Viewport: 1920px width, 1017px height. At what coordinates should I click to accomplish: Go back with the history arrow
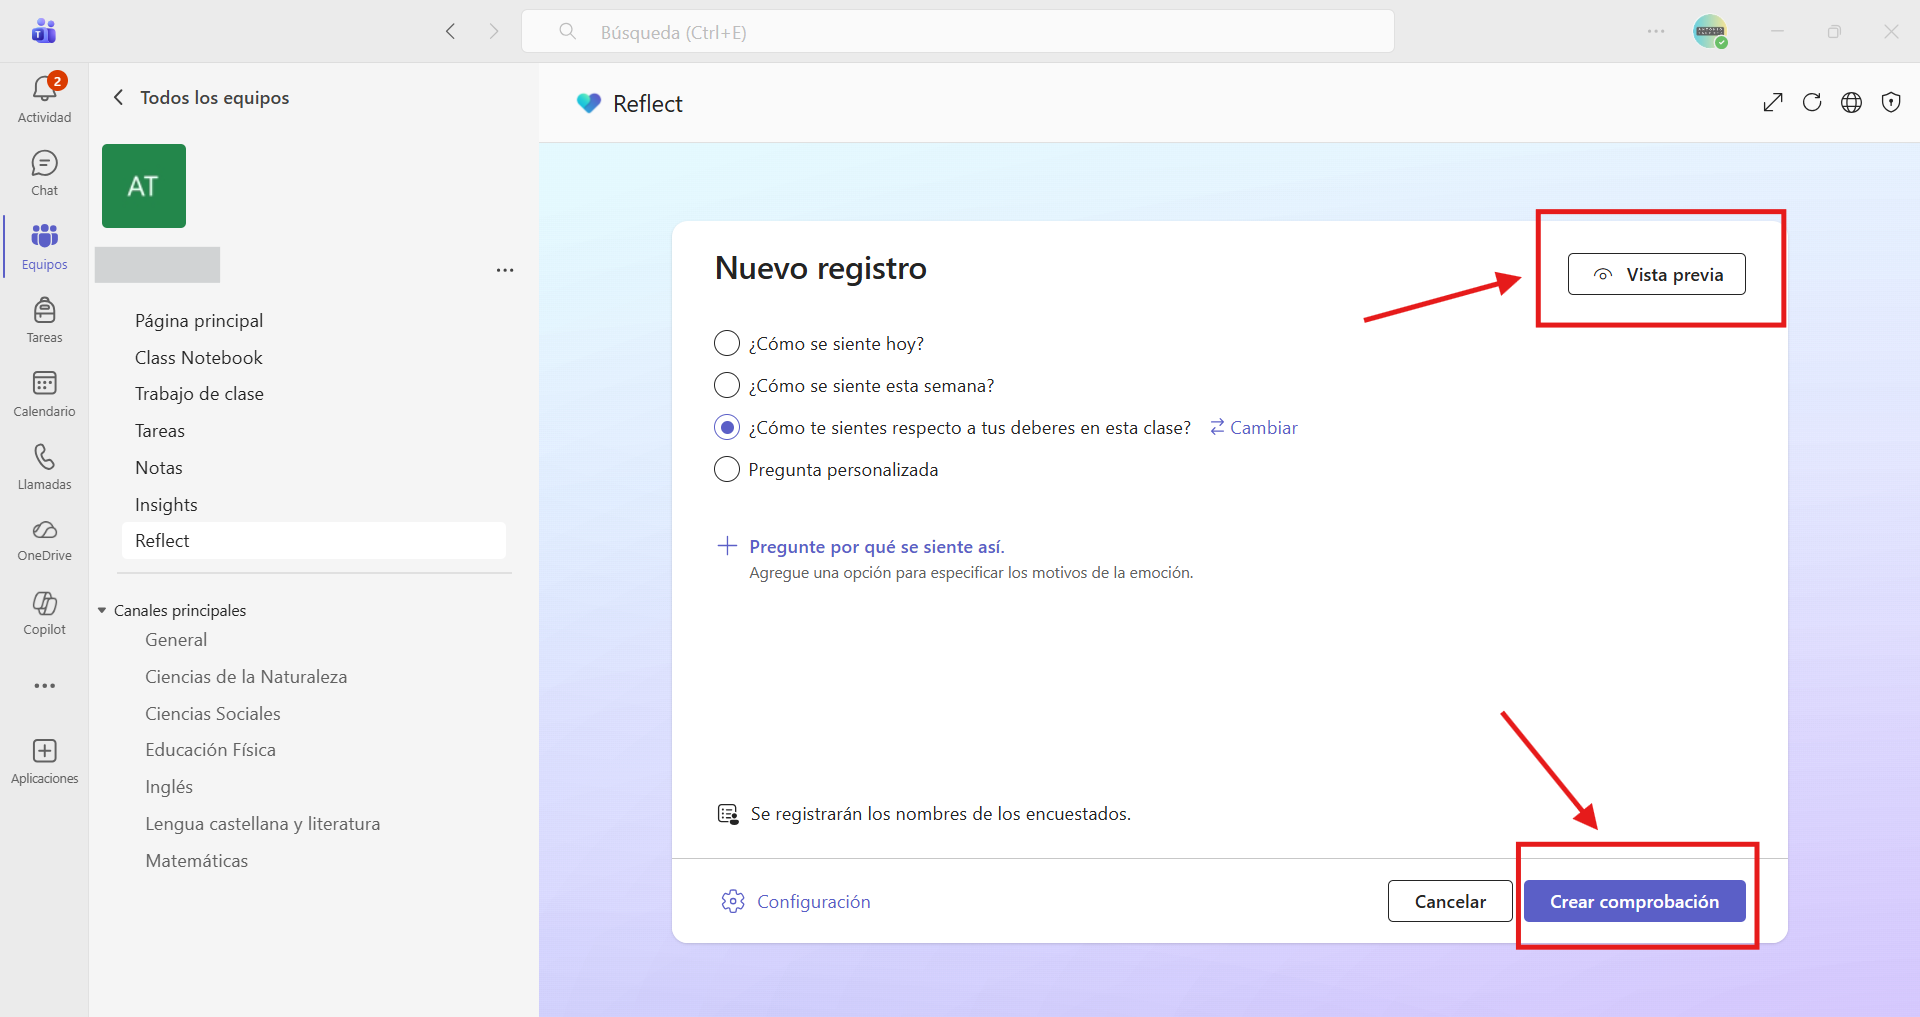coord(451,31)
